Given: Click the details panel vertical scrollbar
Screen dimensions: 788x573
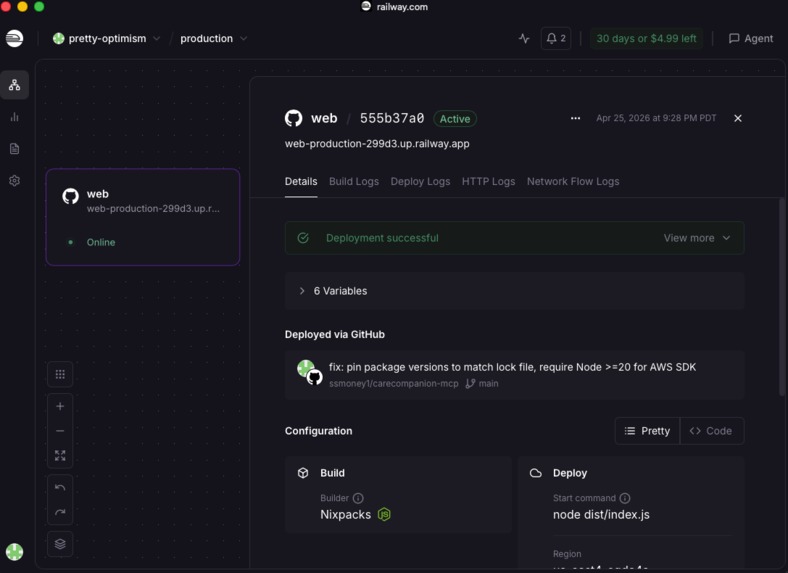Looking at the screenshot, I should 781,297.
